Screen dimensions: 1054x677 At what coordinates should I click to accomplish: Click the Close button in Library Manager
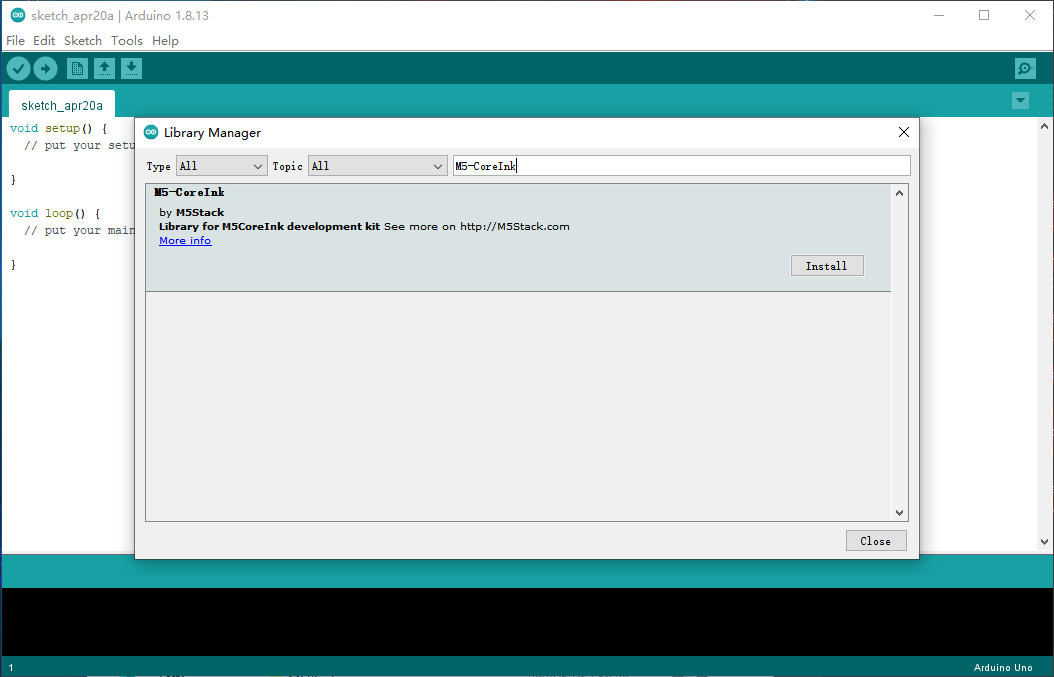tap(876, 541)
